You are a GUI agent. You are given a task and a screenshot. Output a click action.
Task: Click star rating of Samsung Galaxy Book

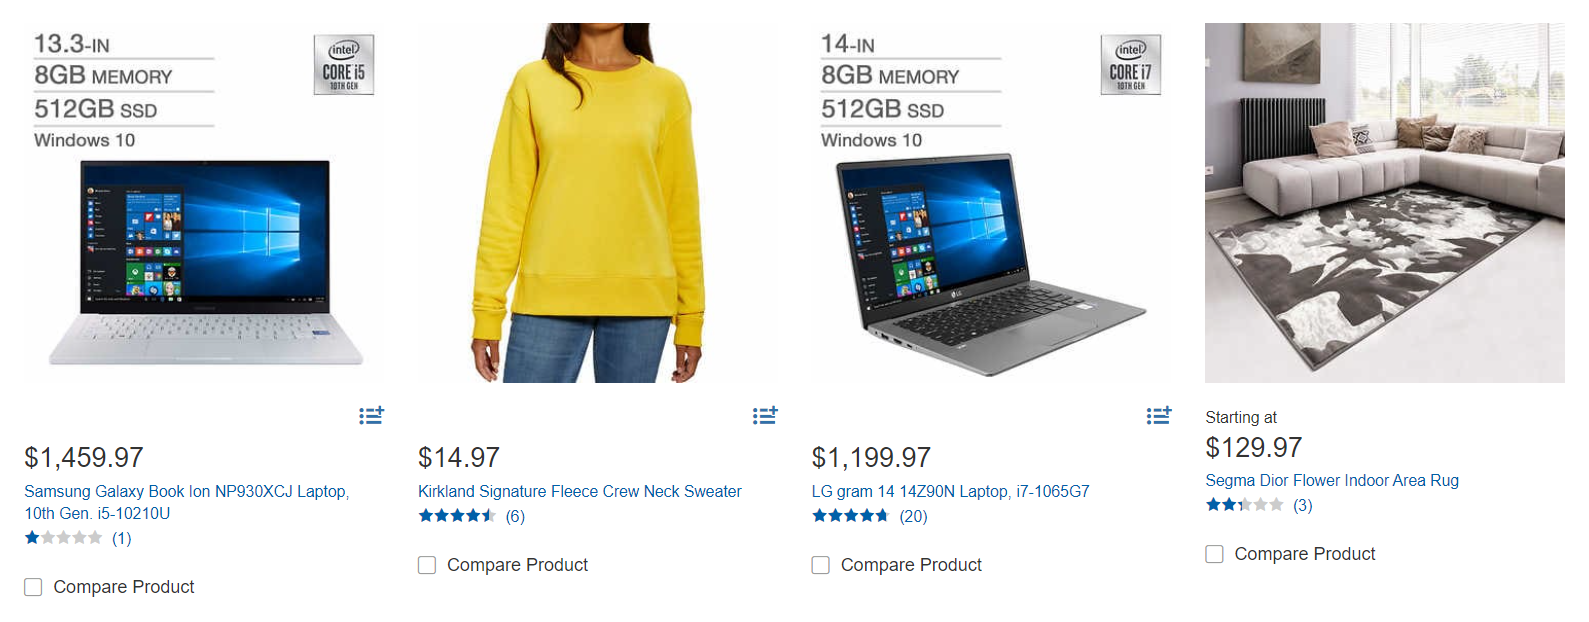[63, 538]
